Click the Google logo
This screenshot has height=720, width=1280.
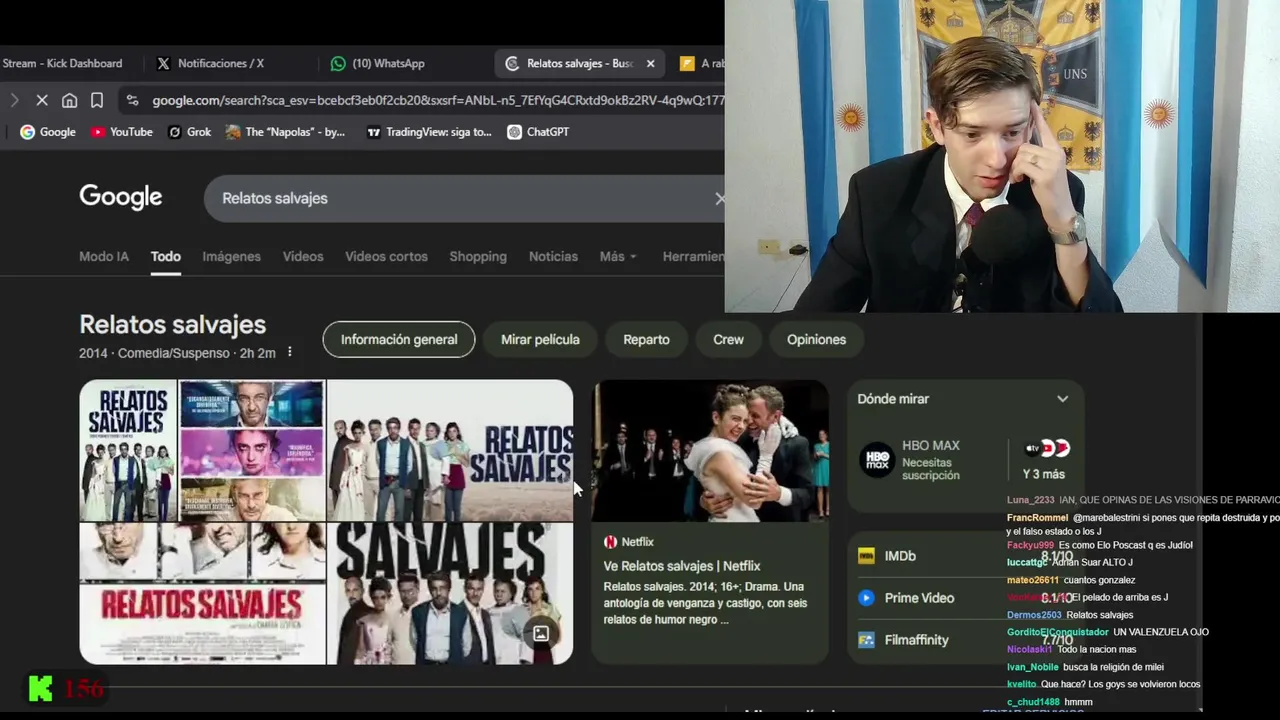pyautogui.click(x=120, y=197)
